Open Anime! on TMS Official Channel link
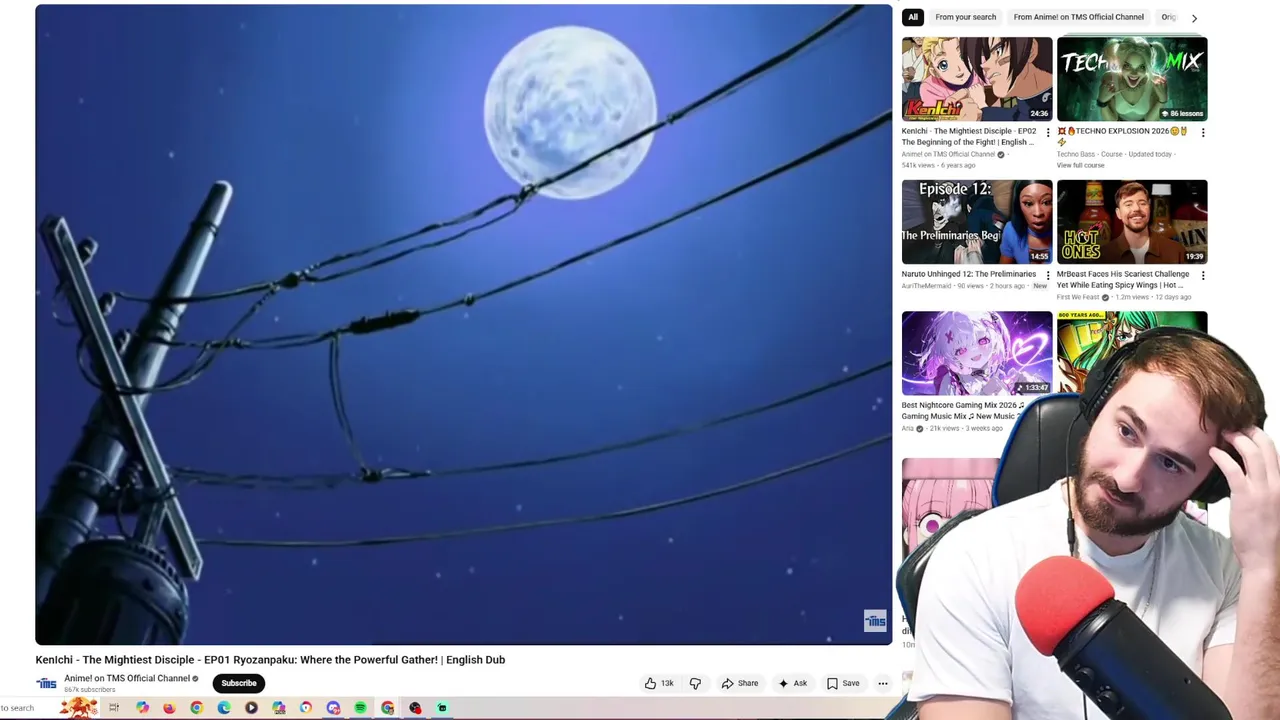Screen dimensions: 1280x720 127,678
